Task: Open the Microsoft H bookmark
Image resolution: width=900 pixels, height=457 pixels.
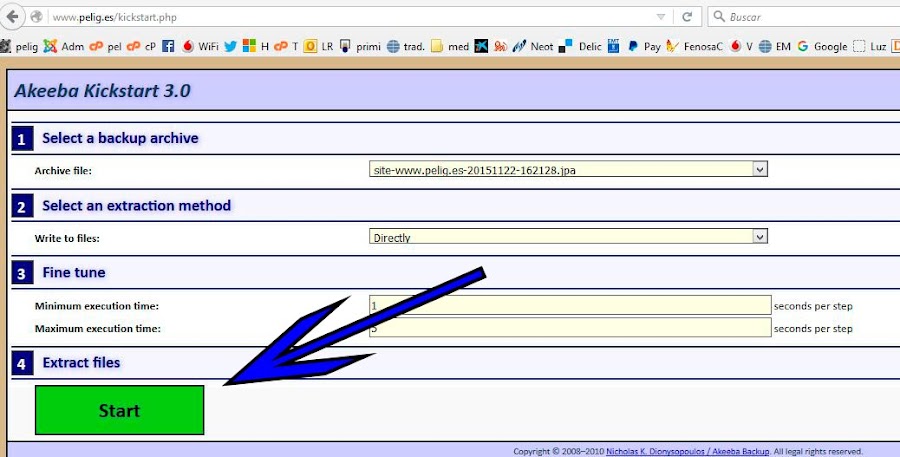Action: tap(255, 47)
